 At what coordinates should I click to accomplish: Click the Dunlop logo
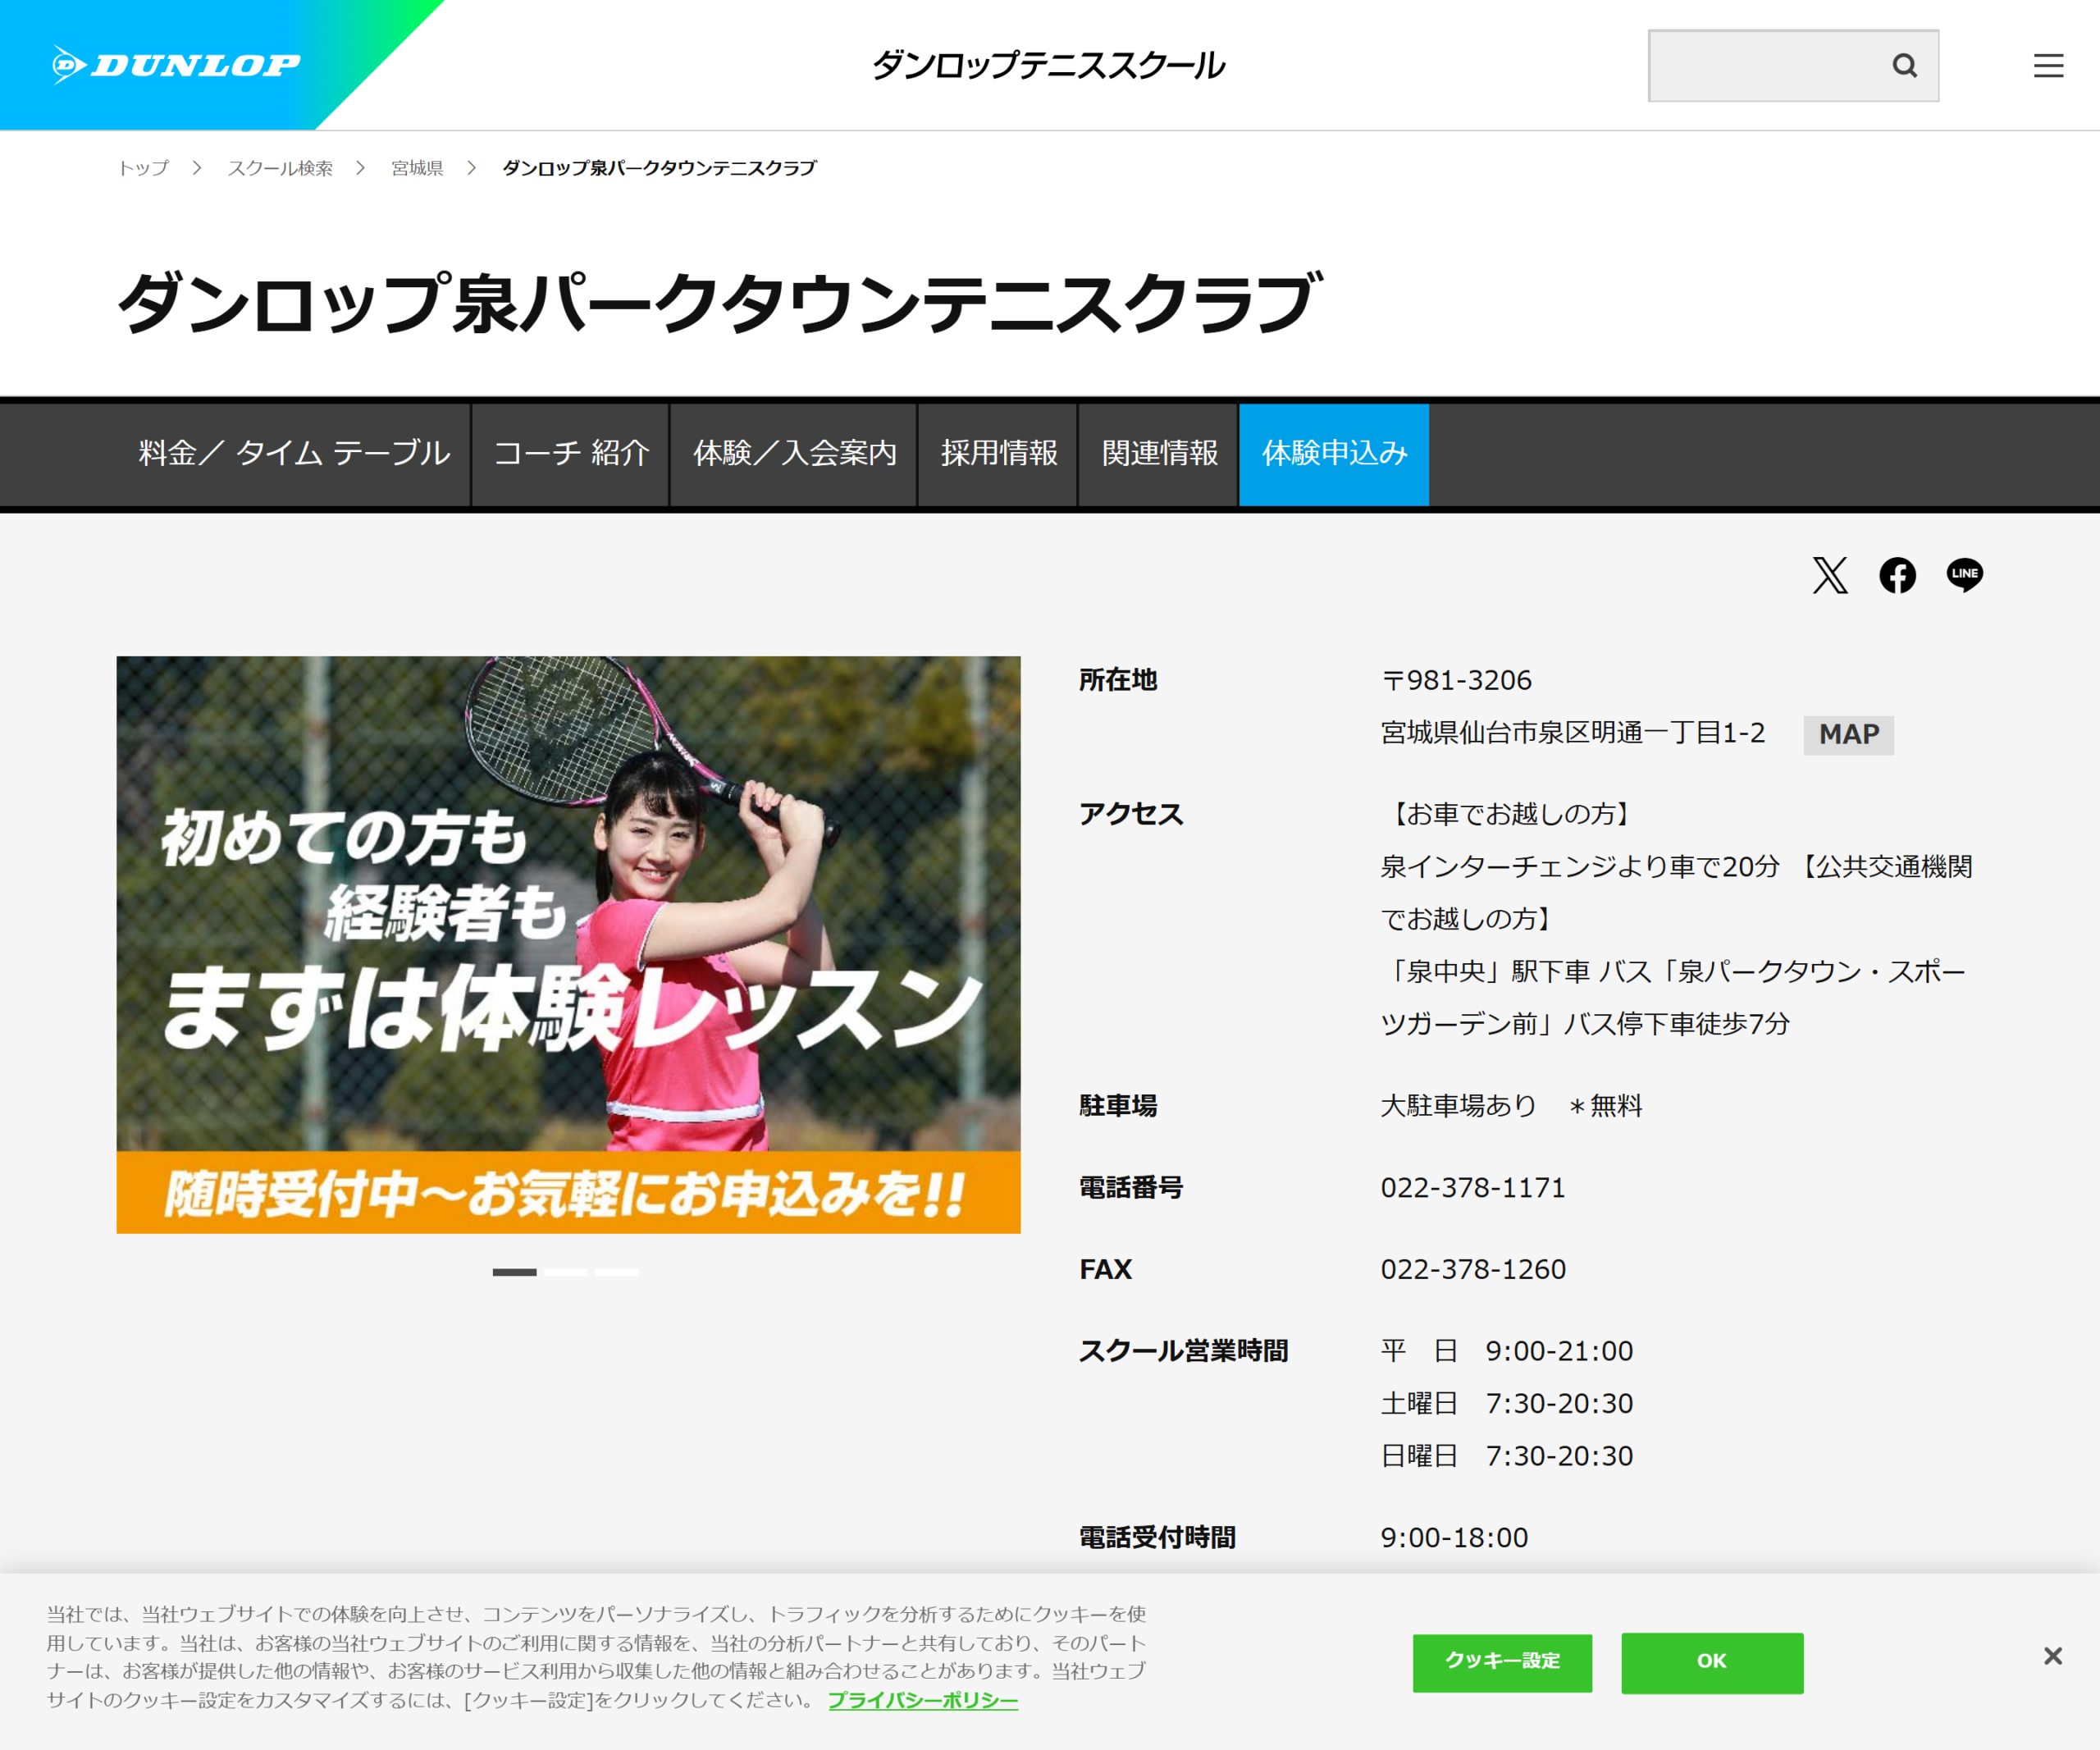[176, 65]
